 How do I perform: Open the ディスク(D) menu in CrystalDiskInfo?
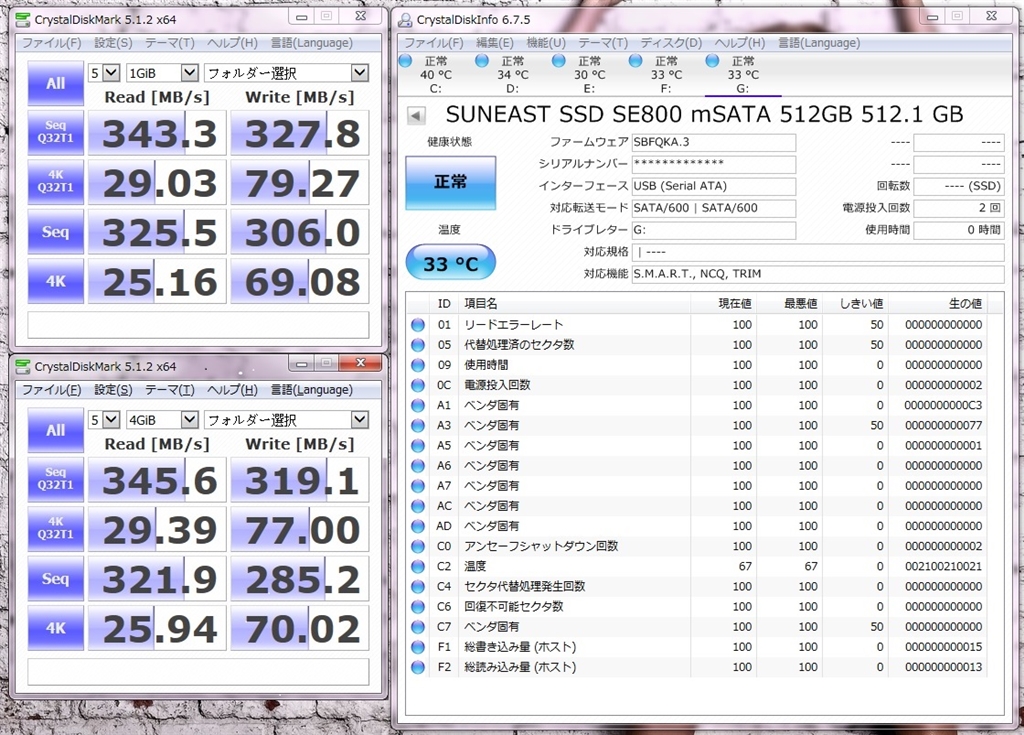(671, 43)
